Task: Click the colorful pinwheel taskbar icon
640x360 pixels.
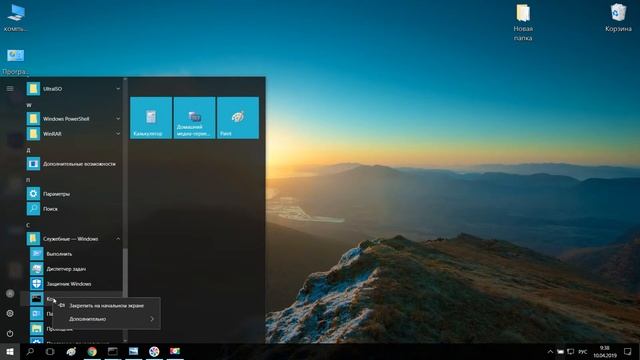Action: [x=154, y=351]
